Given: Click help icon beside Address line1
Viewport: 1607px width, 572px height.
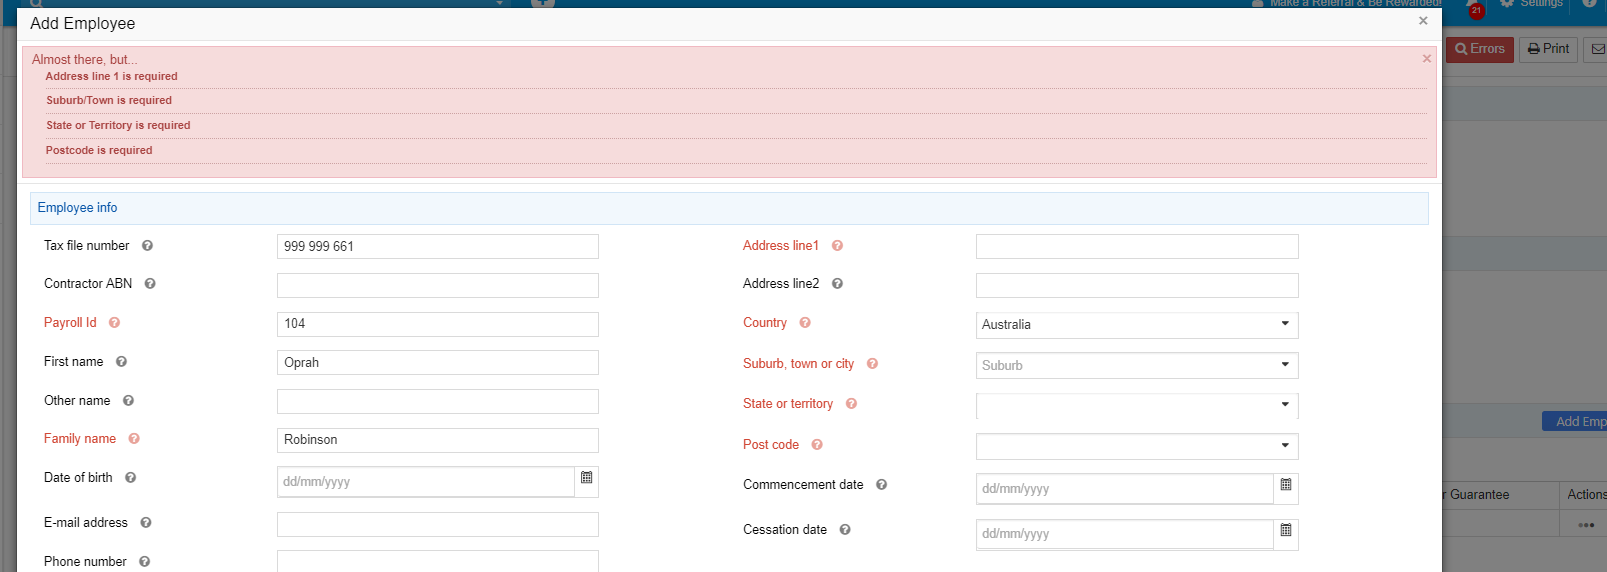Looking at the screenshot, I should [837, 246].
